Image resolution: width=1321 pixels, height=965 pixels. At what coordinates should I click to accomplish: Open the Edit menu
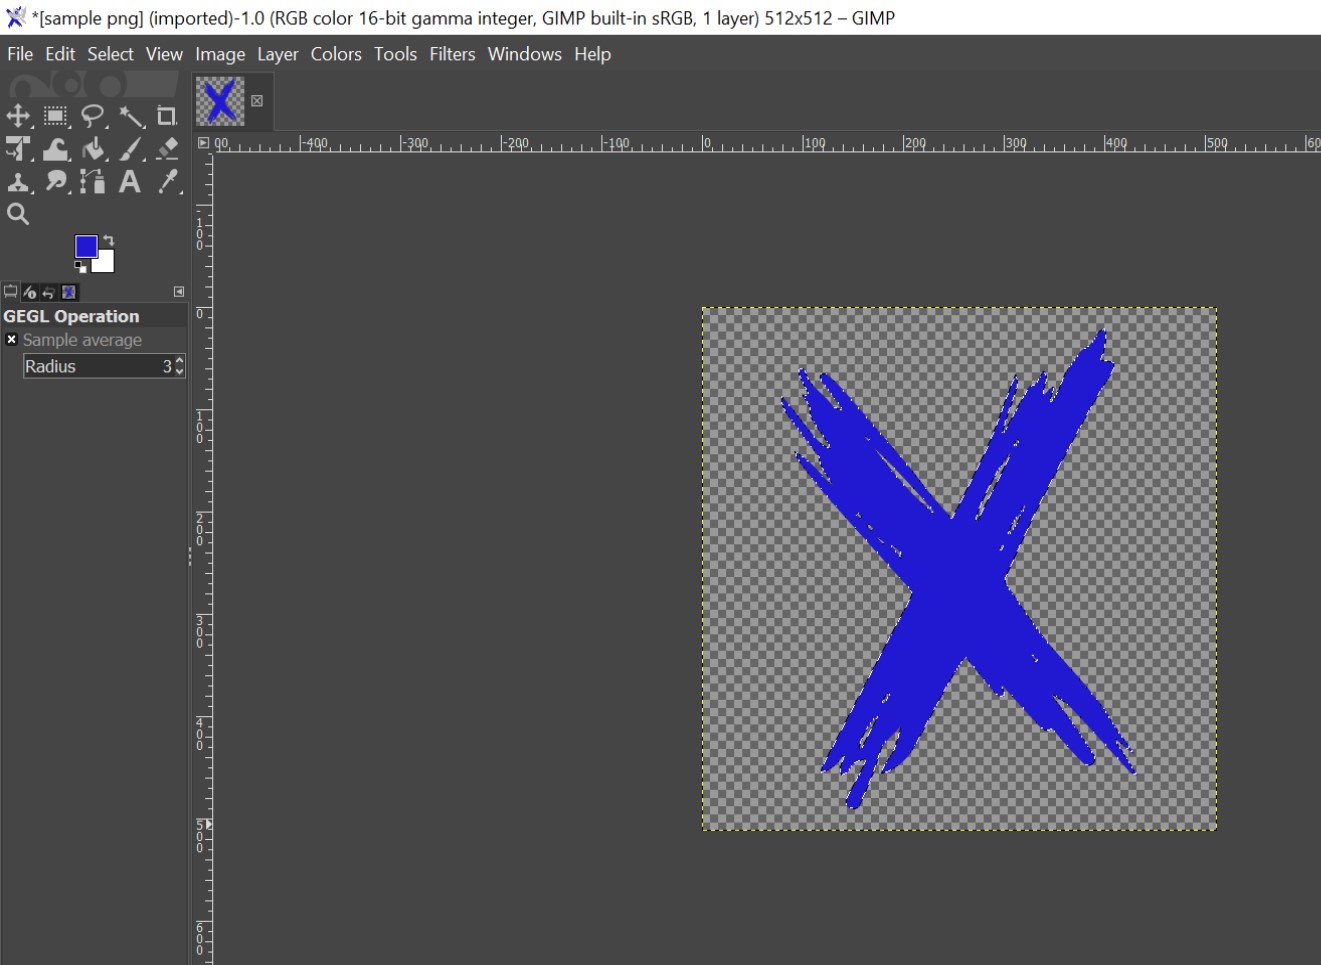(60, 54)
